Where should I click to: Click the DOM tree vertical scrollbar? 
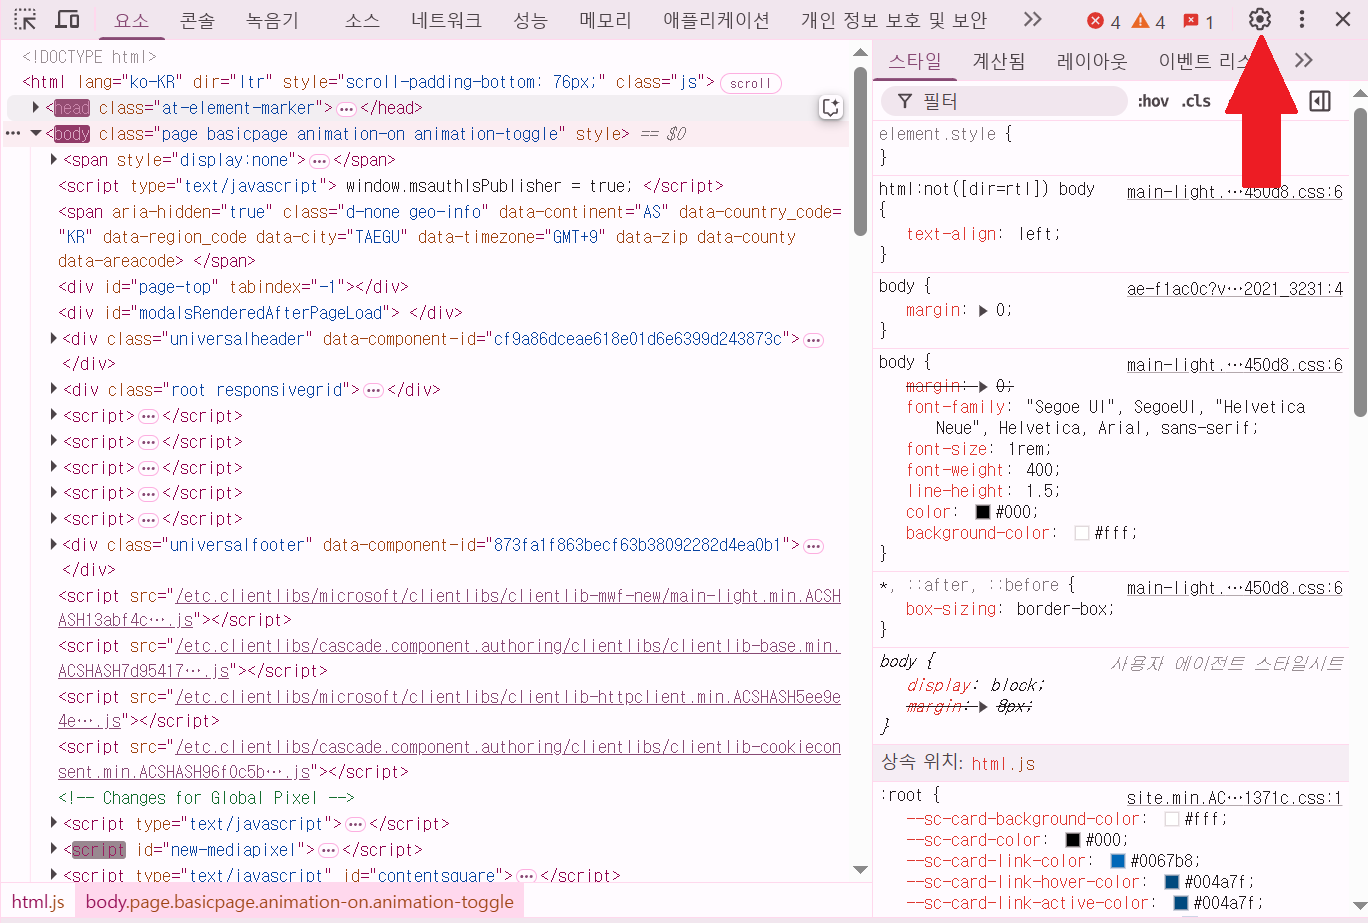(x=860, y=150)
